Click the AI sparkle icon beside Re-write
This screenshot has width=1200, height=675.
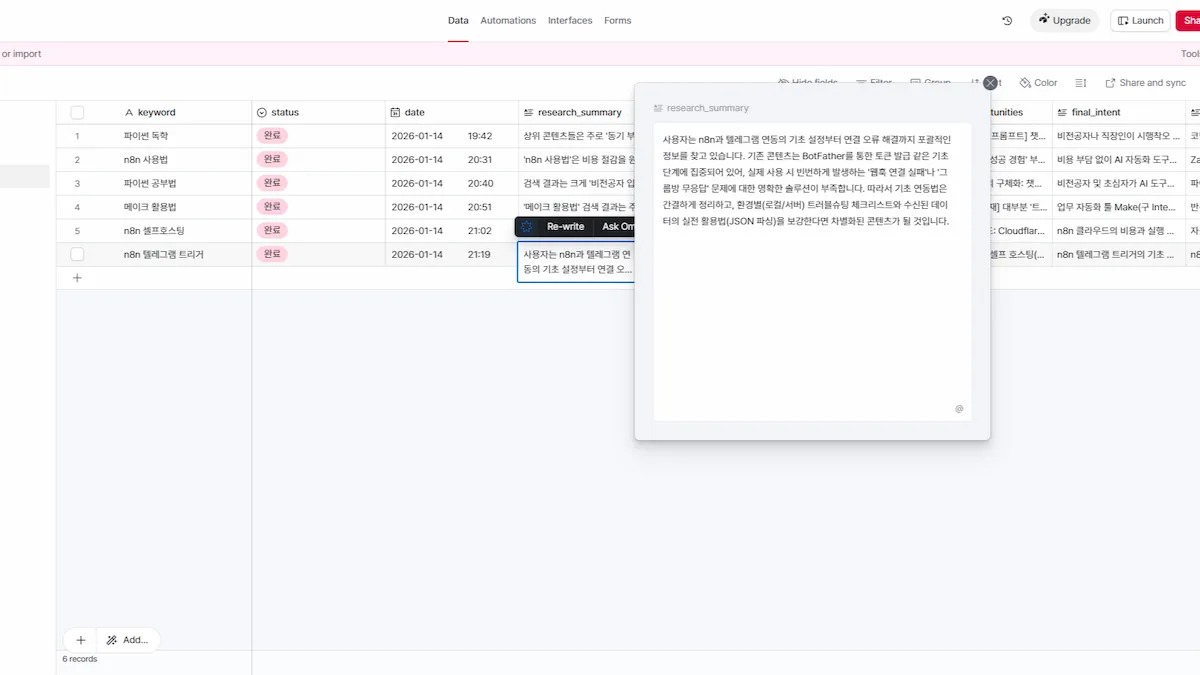(527, 227)
